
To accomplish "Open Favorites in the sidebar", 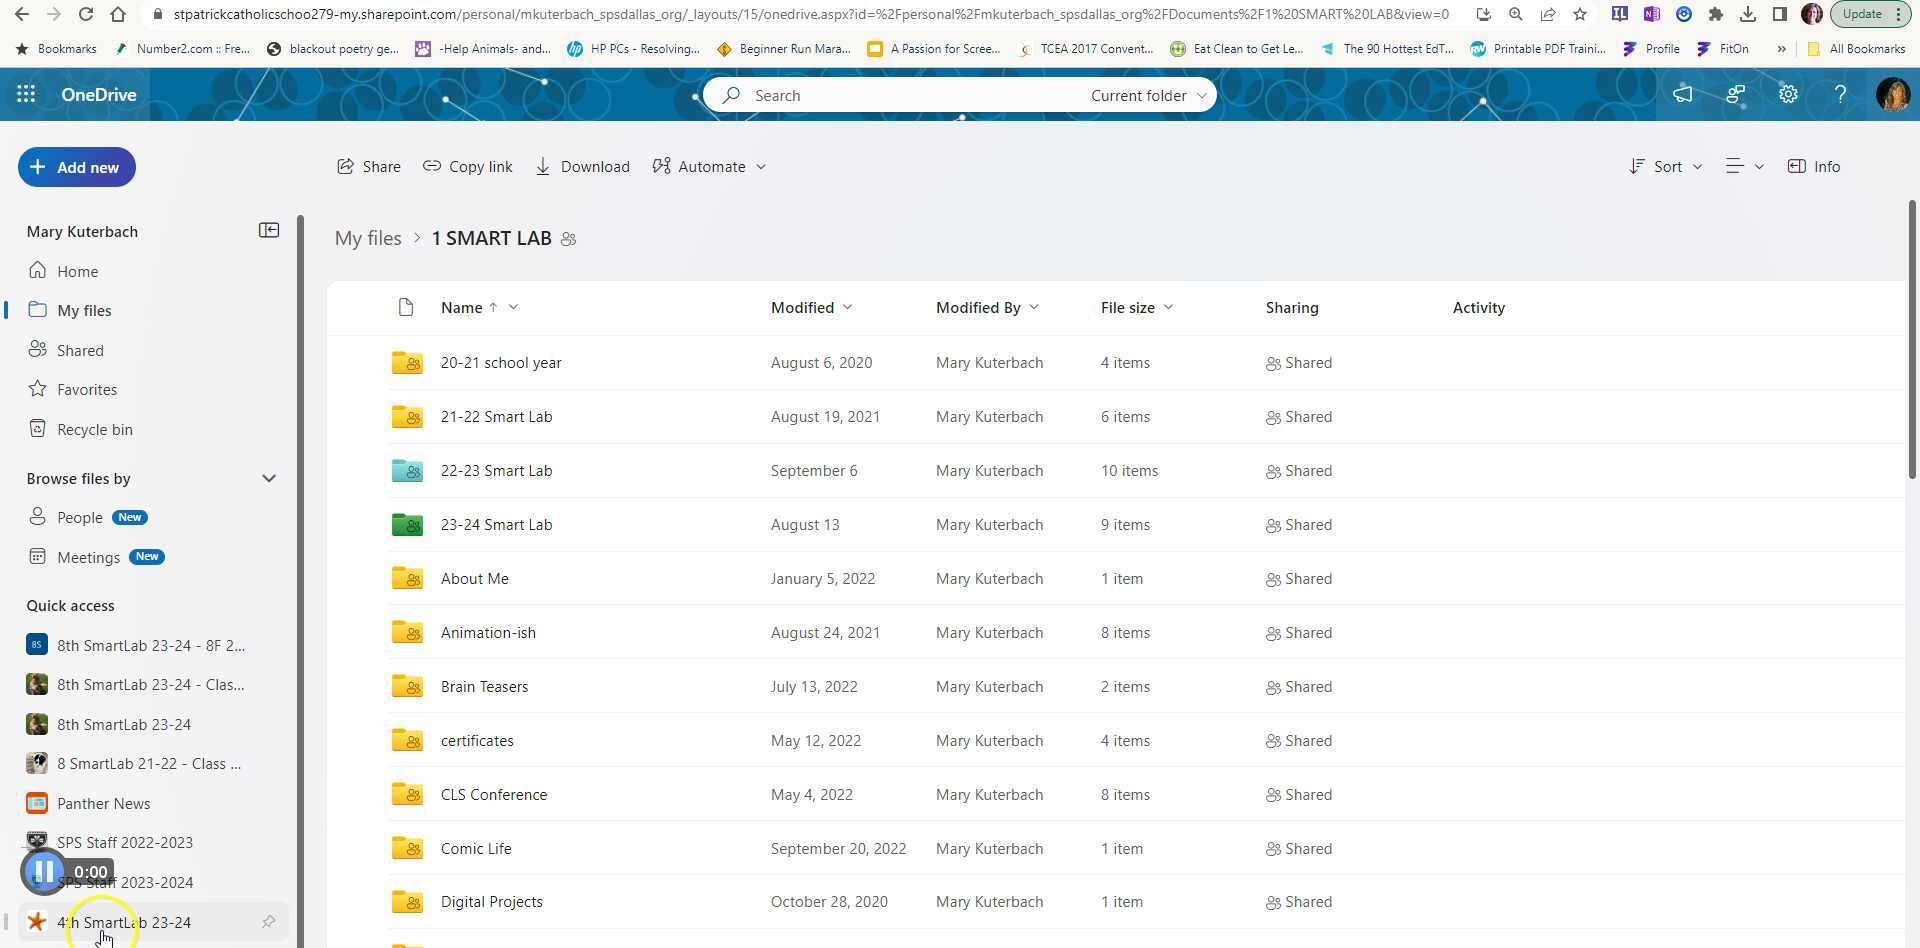I will click(x=86, y=389).
